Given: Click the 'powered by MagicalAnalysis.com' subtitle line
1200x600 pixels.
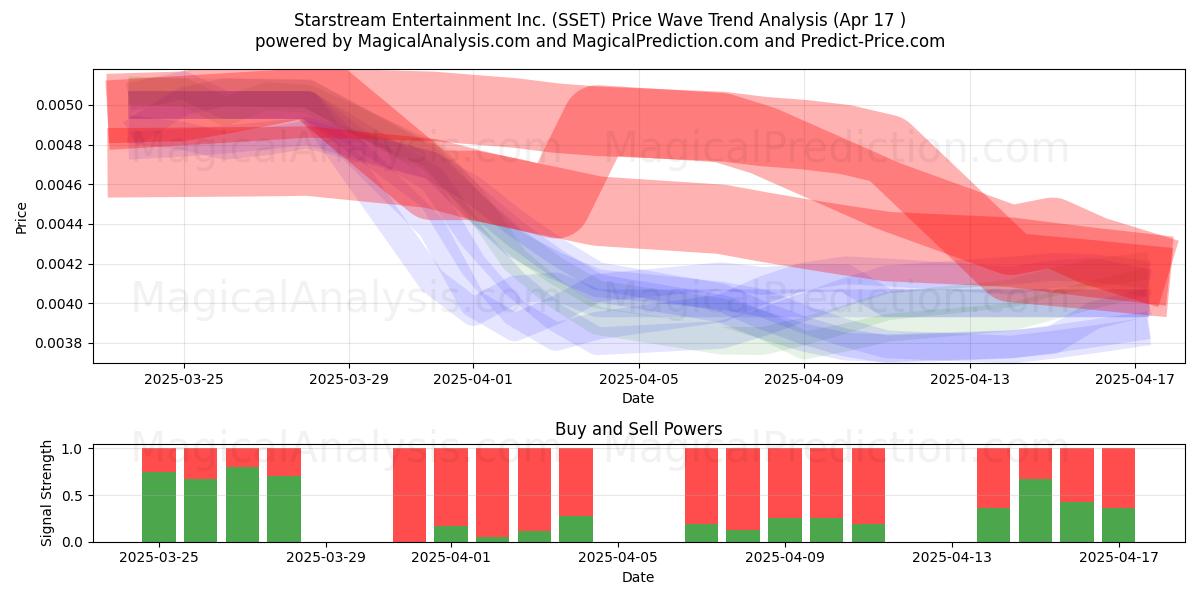Looking at the screenshot, I should (x=600, y=41).
